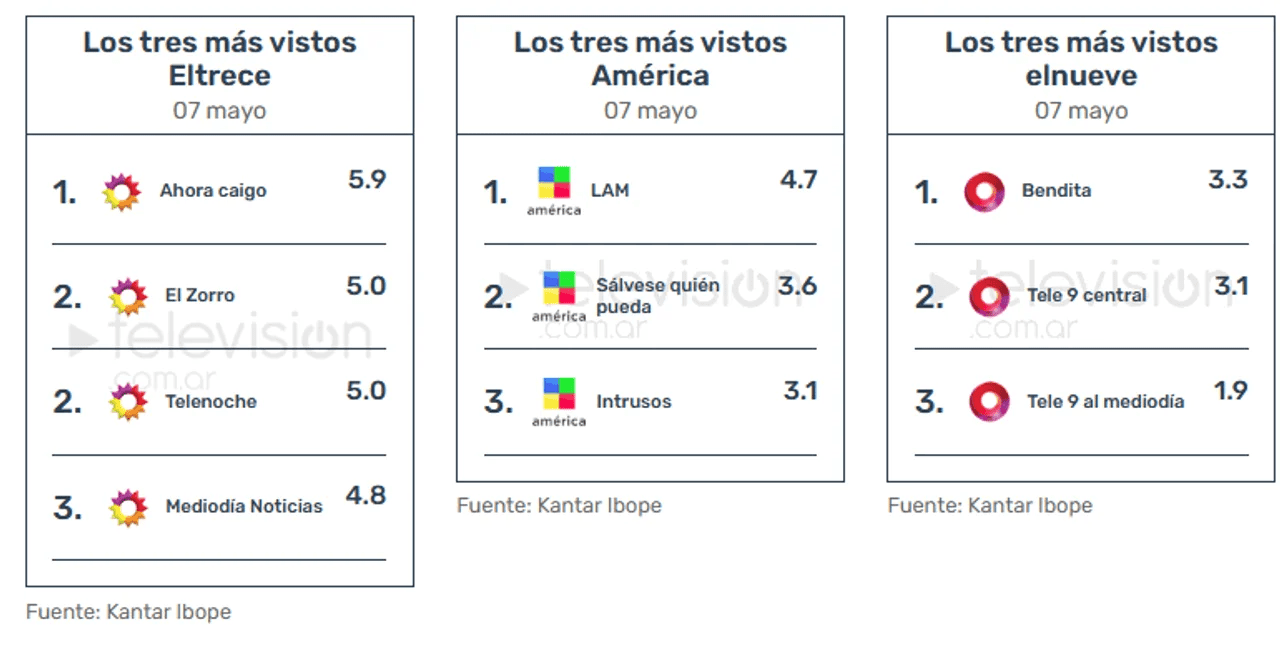Click Fuente: Kantar Ibope under the Eltrece card
Image resolution: width=1280 pixels, height=647 pixels.
(128, 611)
